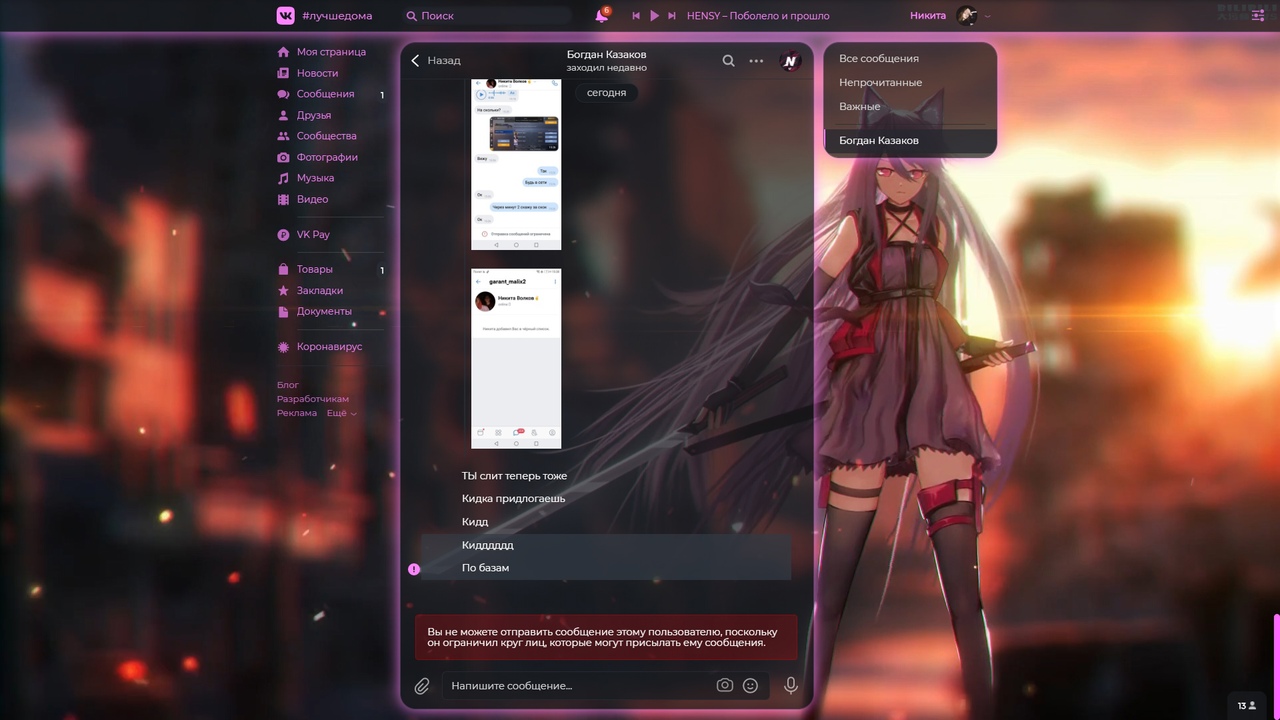Open Сообщения in the left sidebar
The width and height of the screenshot is (1280, 720).
point(325,94)
